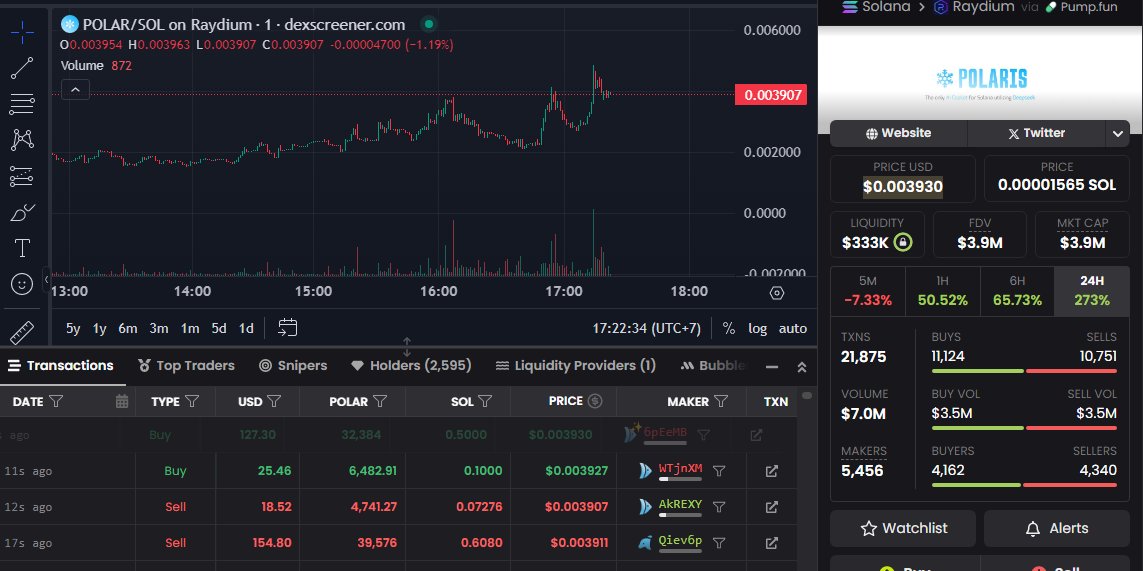The width and height of the screenshot is (1143, 571).
Task: Open WTjnXM transaction in explorer
Action: coord(771,471)
